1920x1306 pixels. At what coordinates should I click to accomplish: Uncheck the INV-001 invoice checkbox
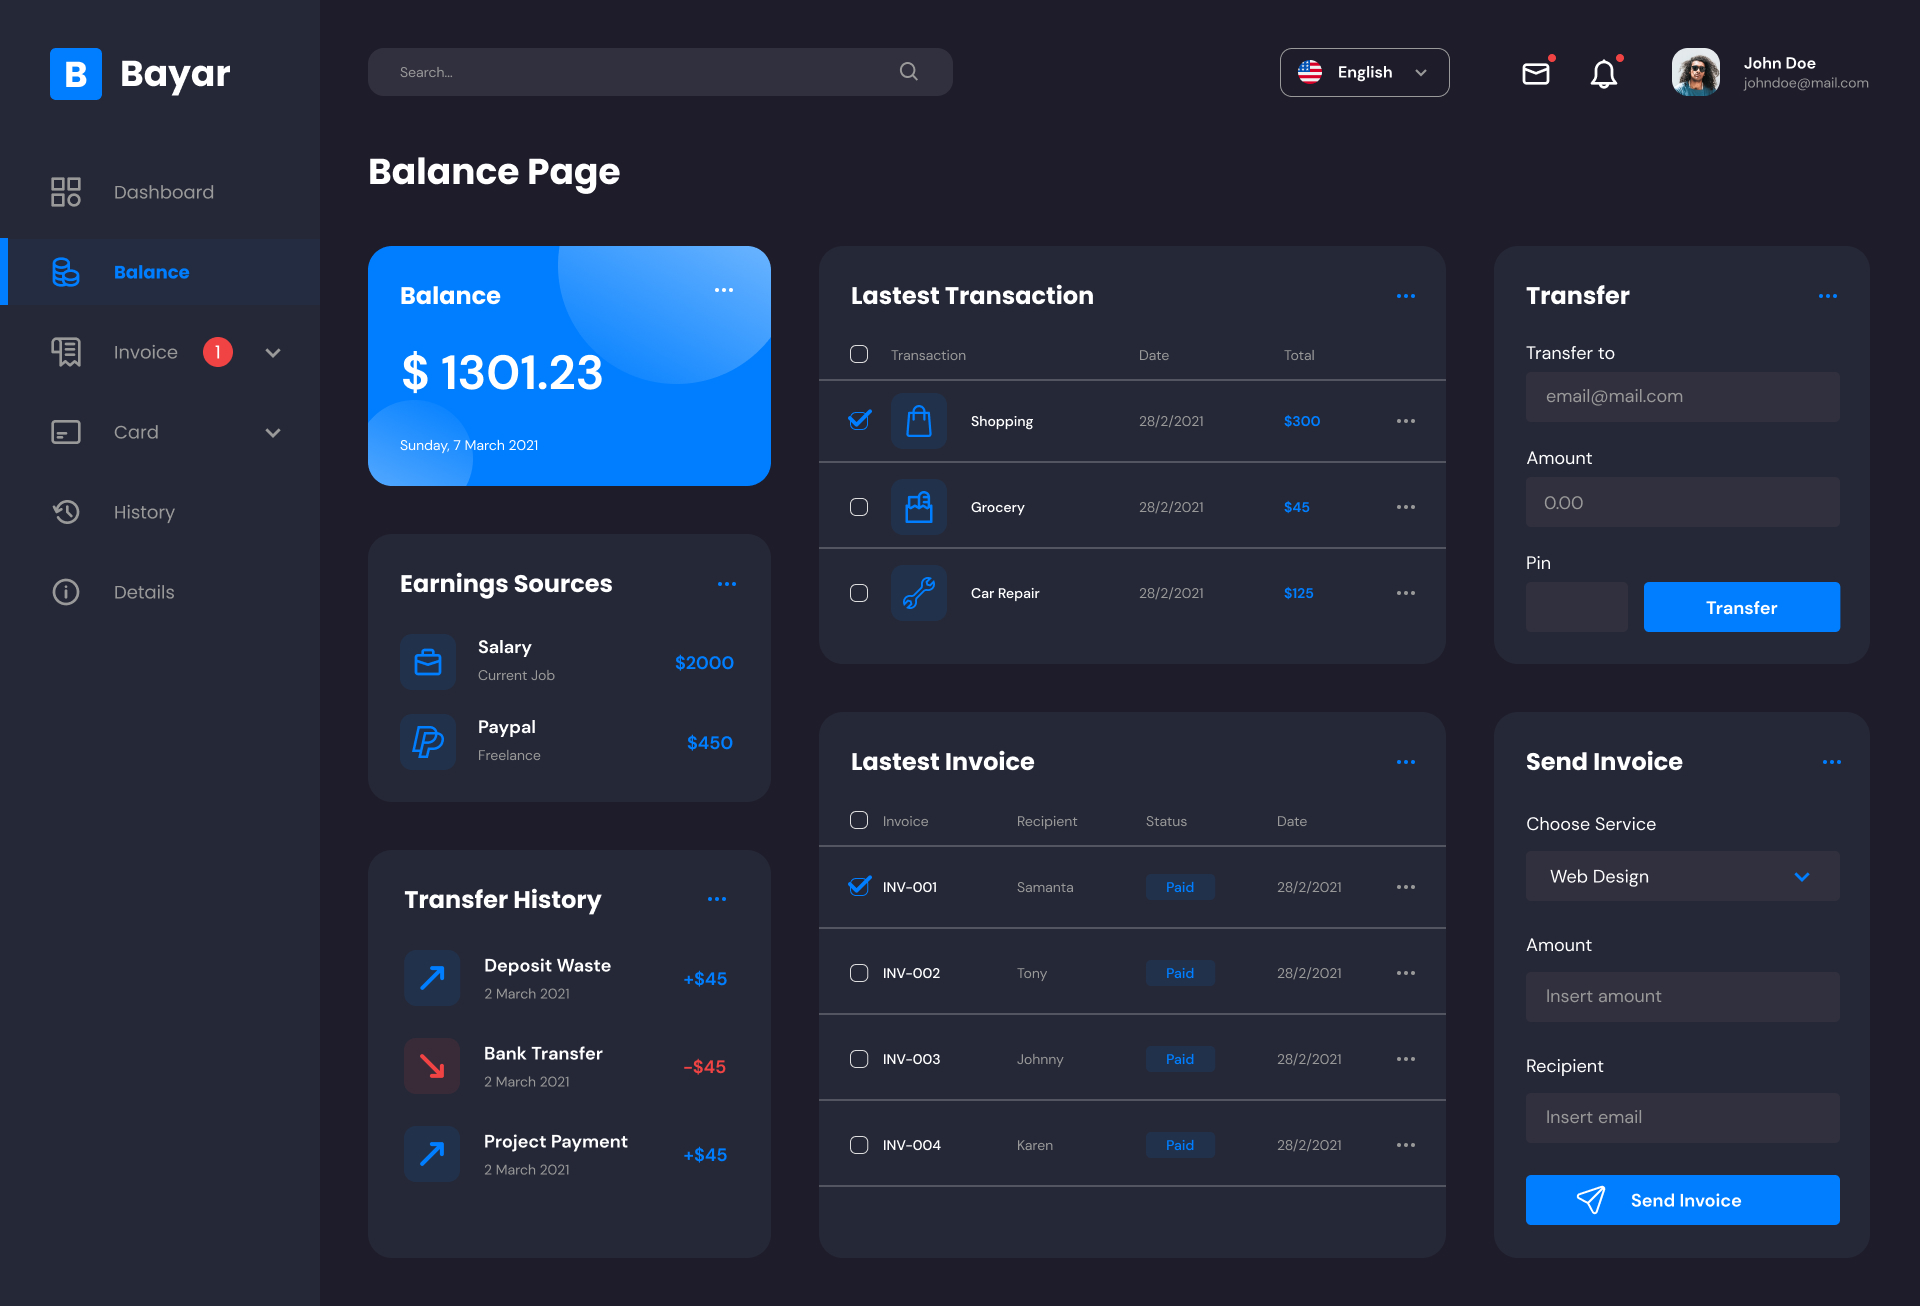[x=859, y=886]
